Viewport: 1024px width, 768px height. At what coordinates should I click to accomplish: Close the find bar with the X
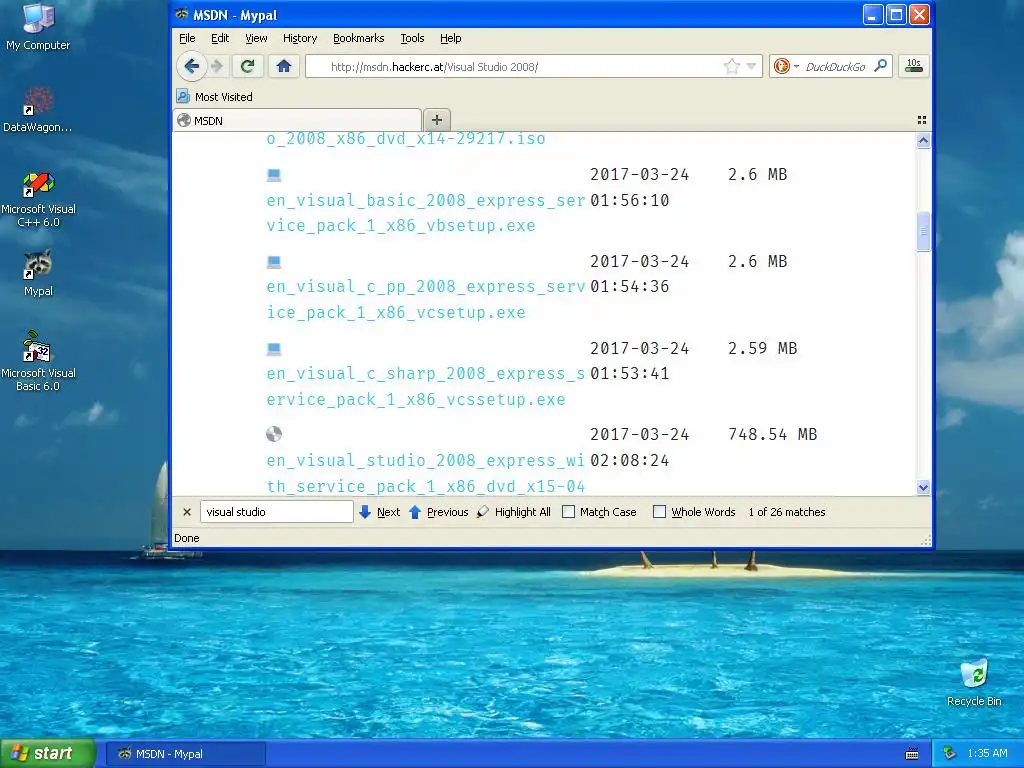187,512
